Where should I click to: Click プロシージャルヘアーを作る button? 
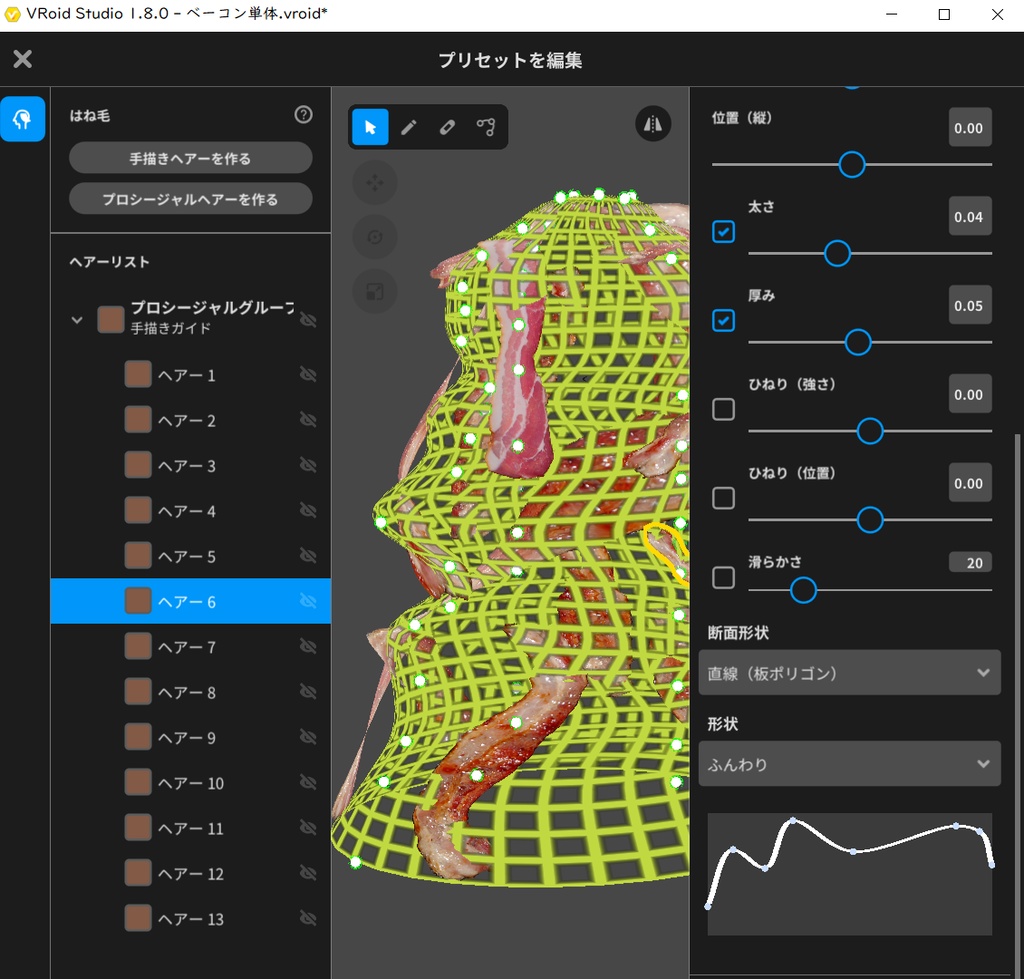pos(190,198)
